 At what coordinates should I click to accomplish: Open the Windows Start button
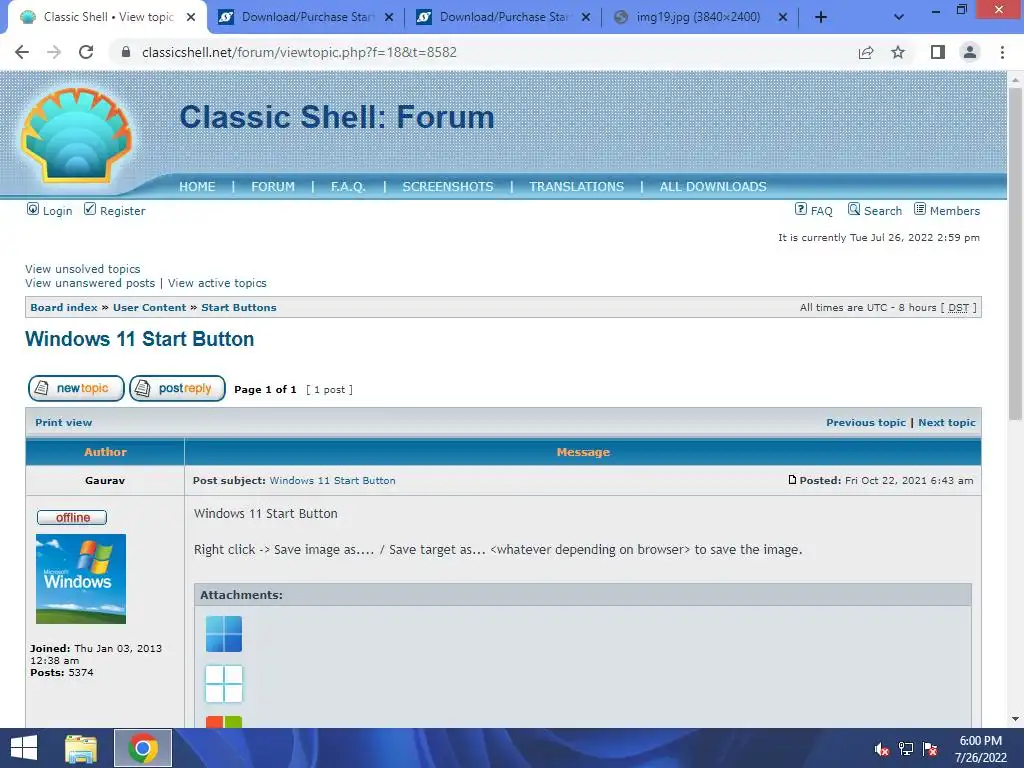pos(24,748)
